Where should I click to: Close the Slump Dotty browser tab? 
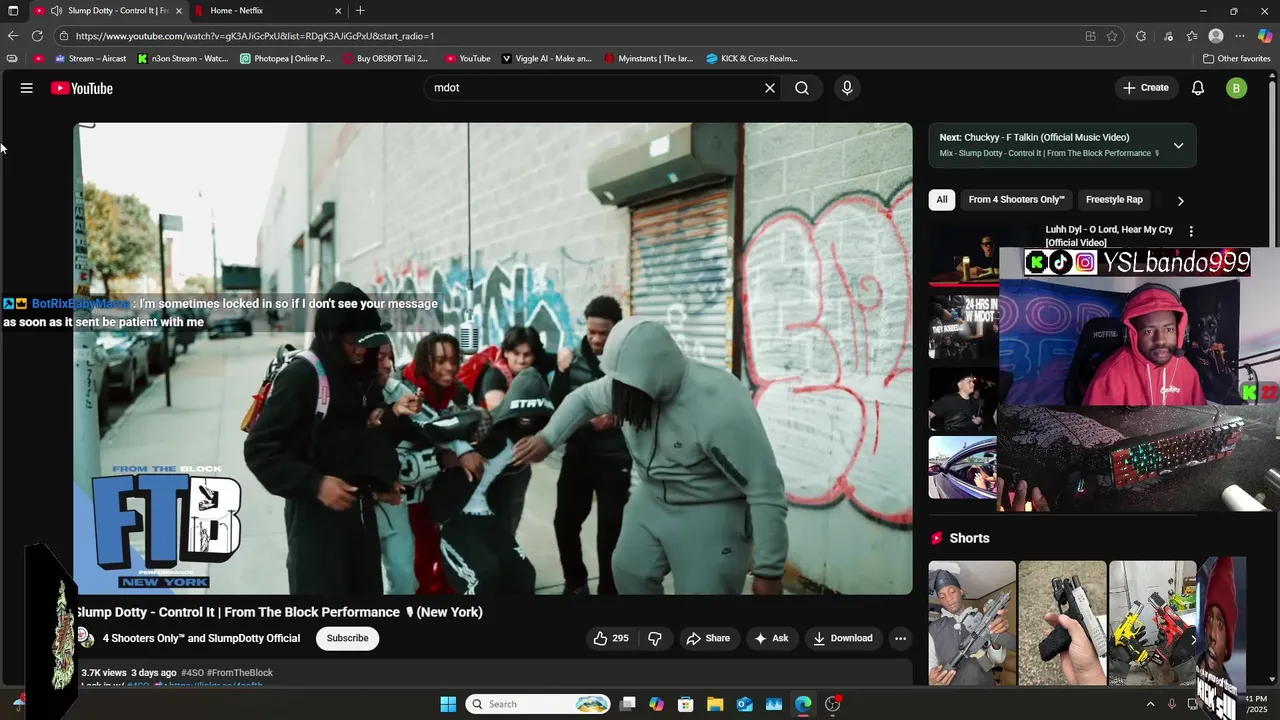click(179, 11)
